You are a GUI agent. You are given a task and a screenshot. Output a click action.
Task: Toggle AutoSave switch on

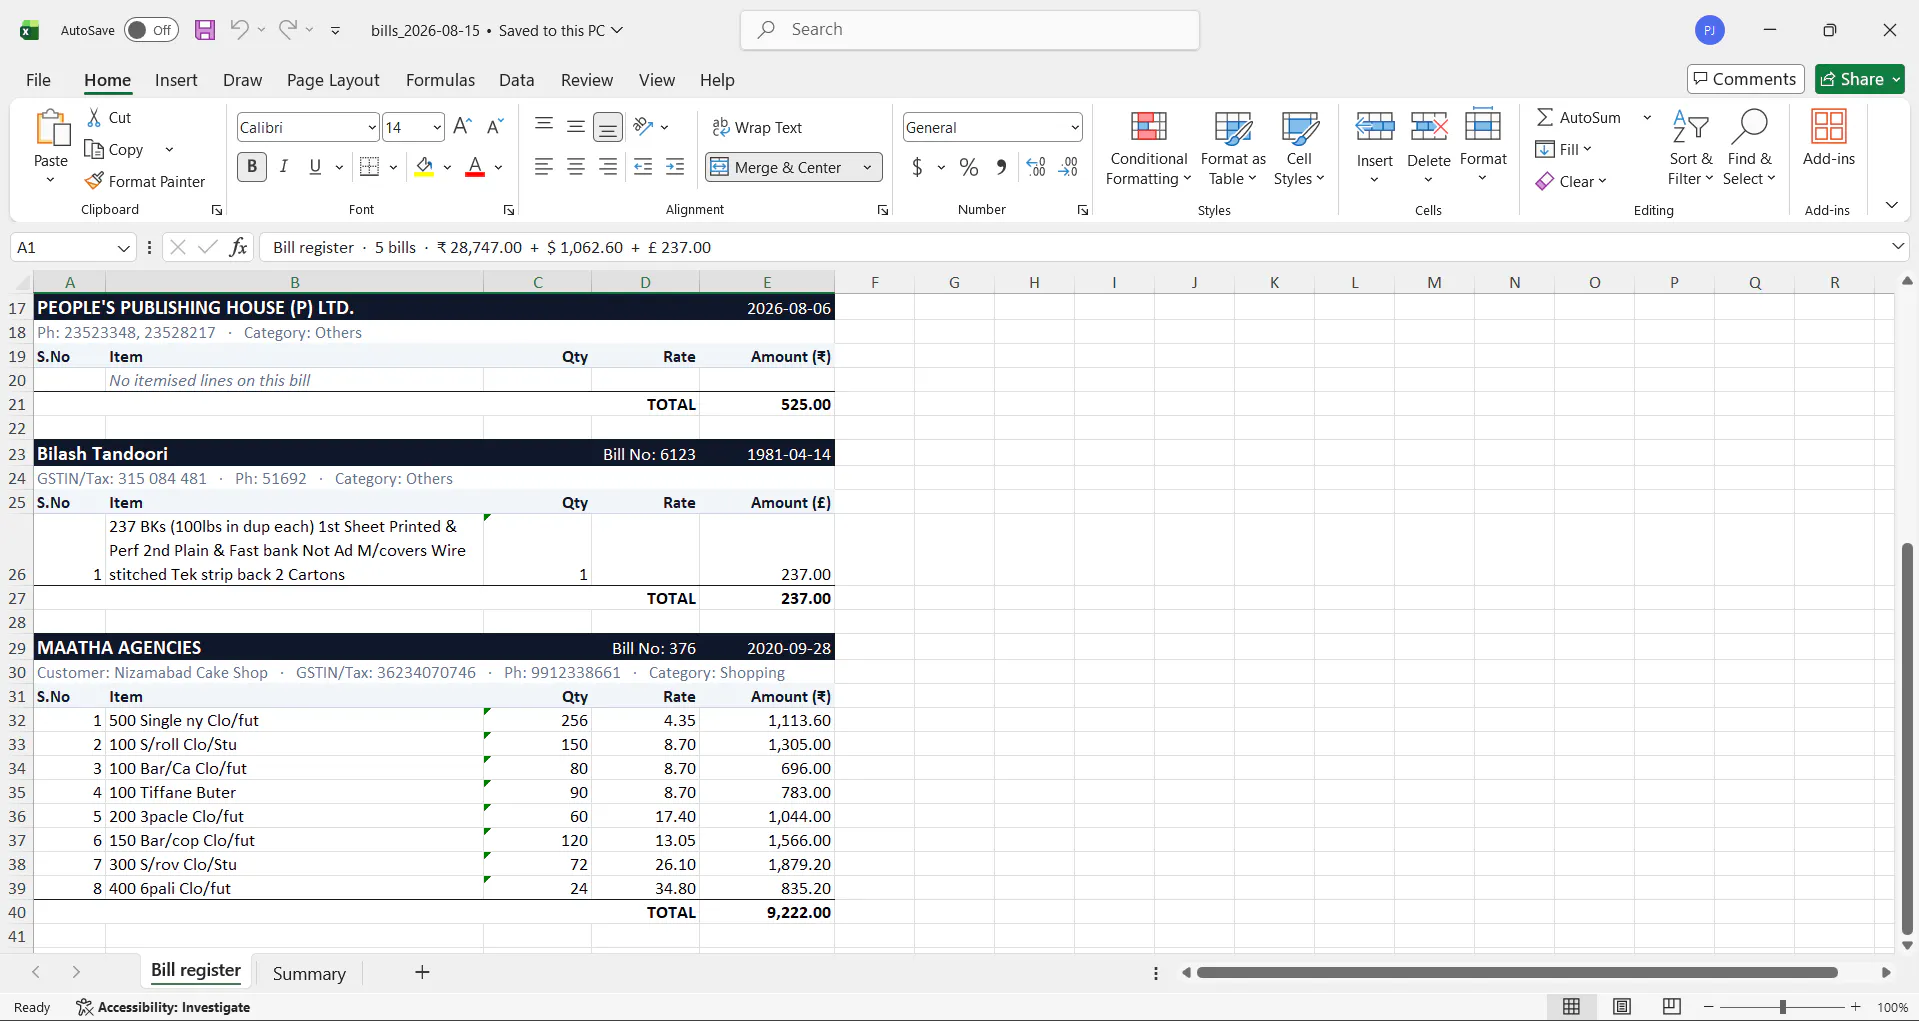point(151,30)
